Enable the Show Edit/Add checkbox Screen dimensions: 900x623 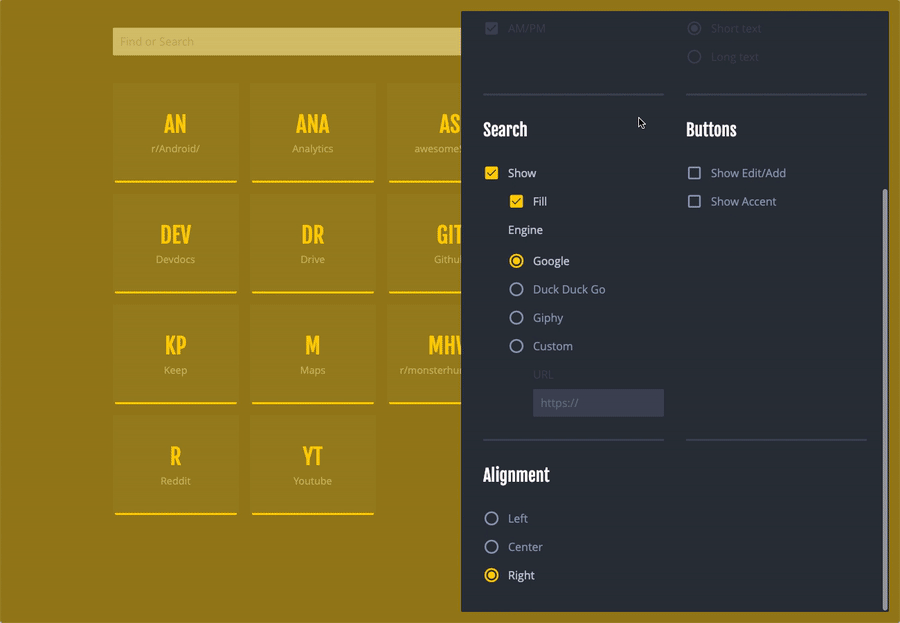[694, 173]
